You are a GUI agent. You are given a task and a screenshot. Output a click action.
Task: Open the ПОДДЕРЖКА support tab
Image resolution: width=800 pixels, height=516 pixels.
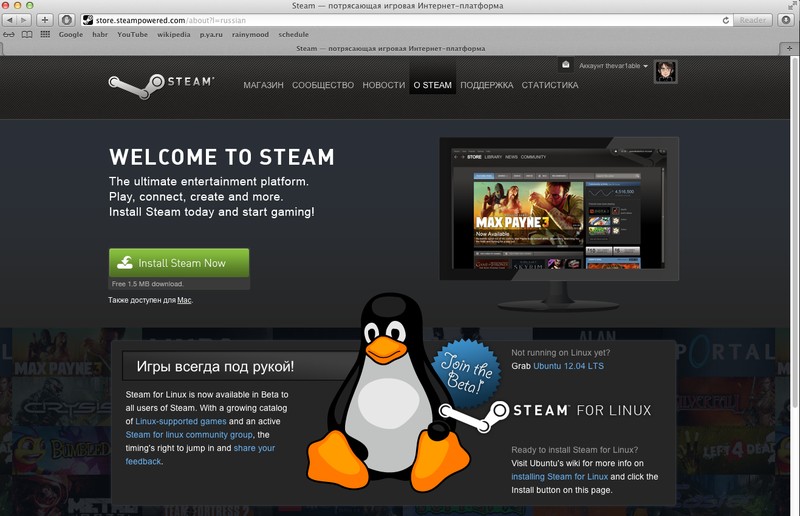[487, 85]
